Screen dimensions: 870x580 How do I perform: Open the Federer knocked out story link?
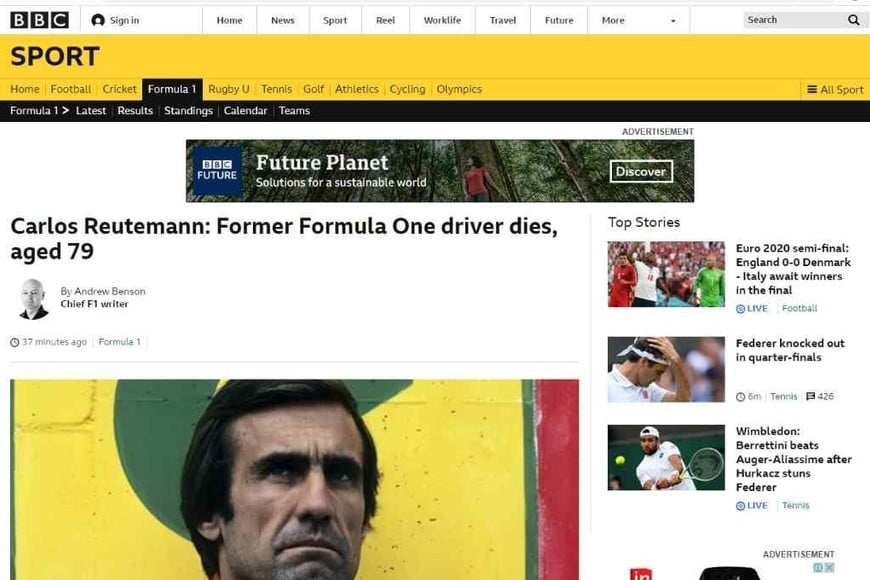[790, 350]
